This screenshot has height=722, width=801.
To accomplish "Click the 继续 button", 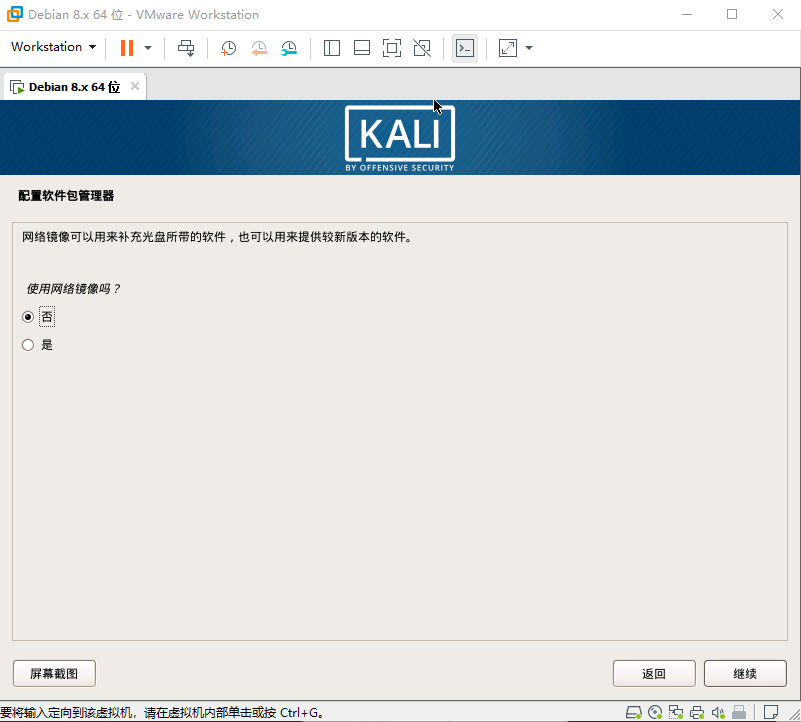I will 745,673.
